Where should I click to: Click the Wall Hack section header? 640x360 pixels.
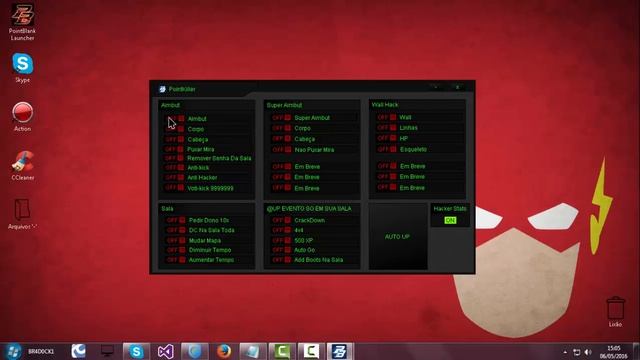(385, 105)
